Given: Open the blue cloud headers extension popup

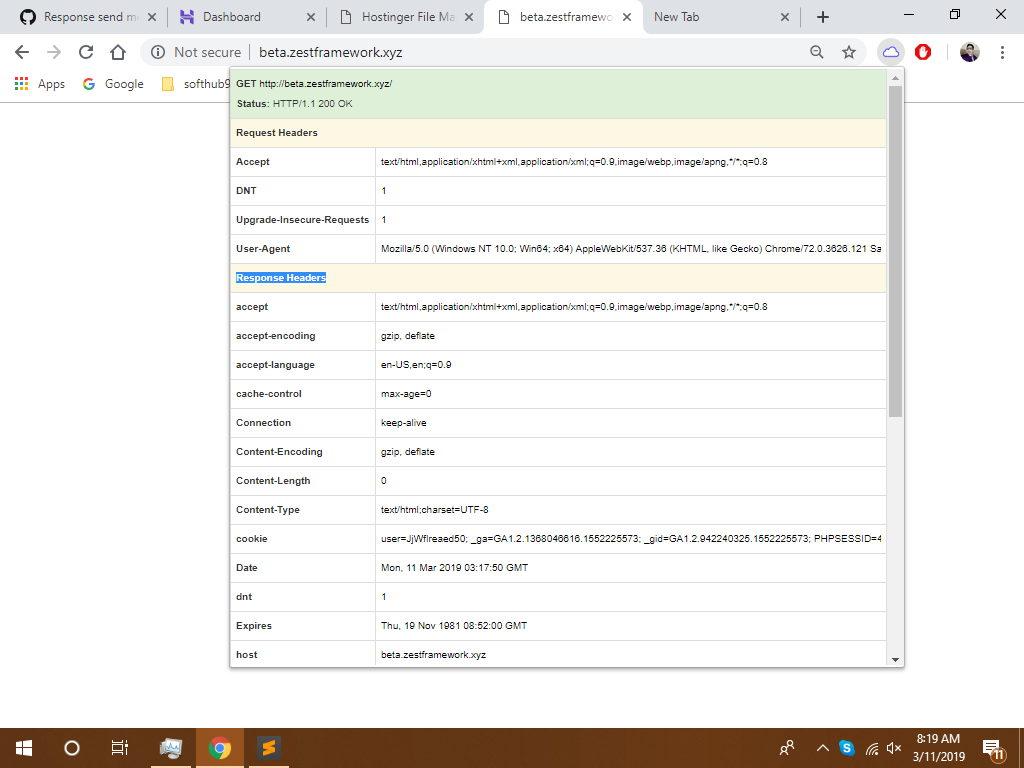Looking at the screenshot, I should (890, 51).
